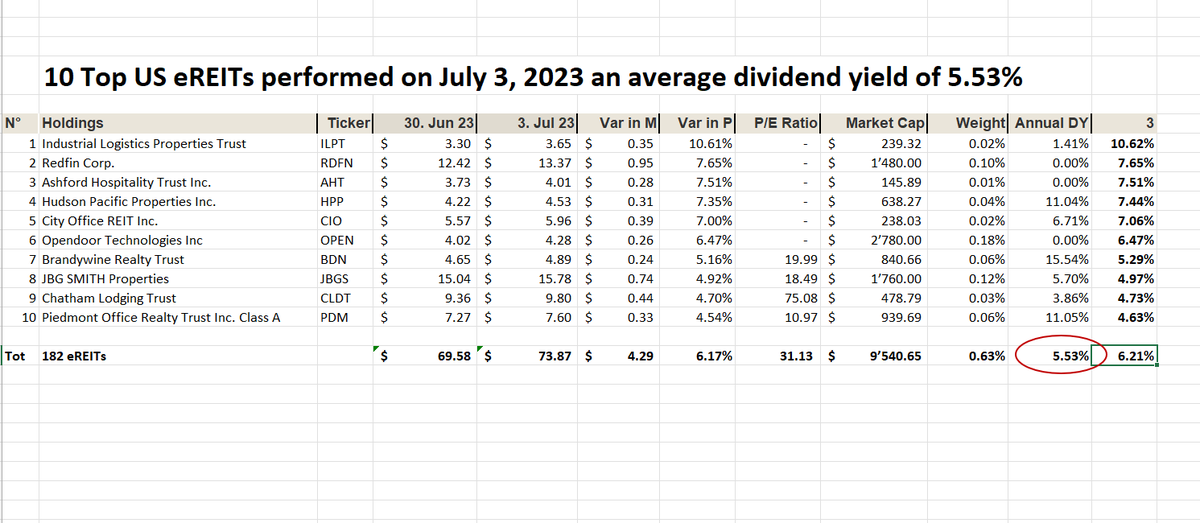The height and width of the screenshot is (523, 1200).
Task: Click the 182 eREITs total label
Action: [x=177, y=356]
